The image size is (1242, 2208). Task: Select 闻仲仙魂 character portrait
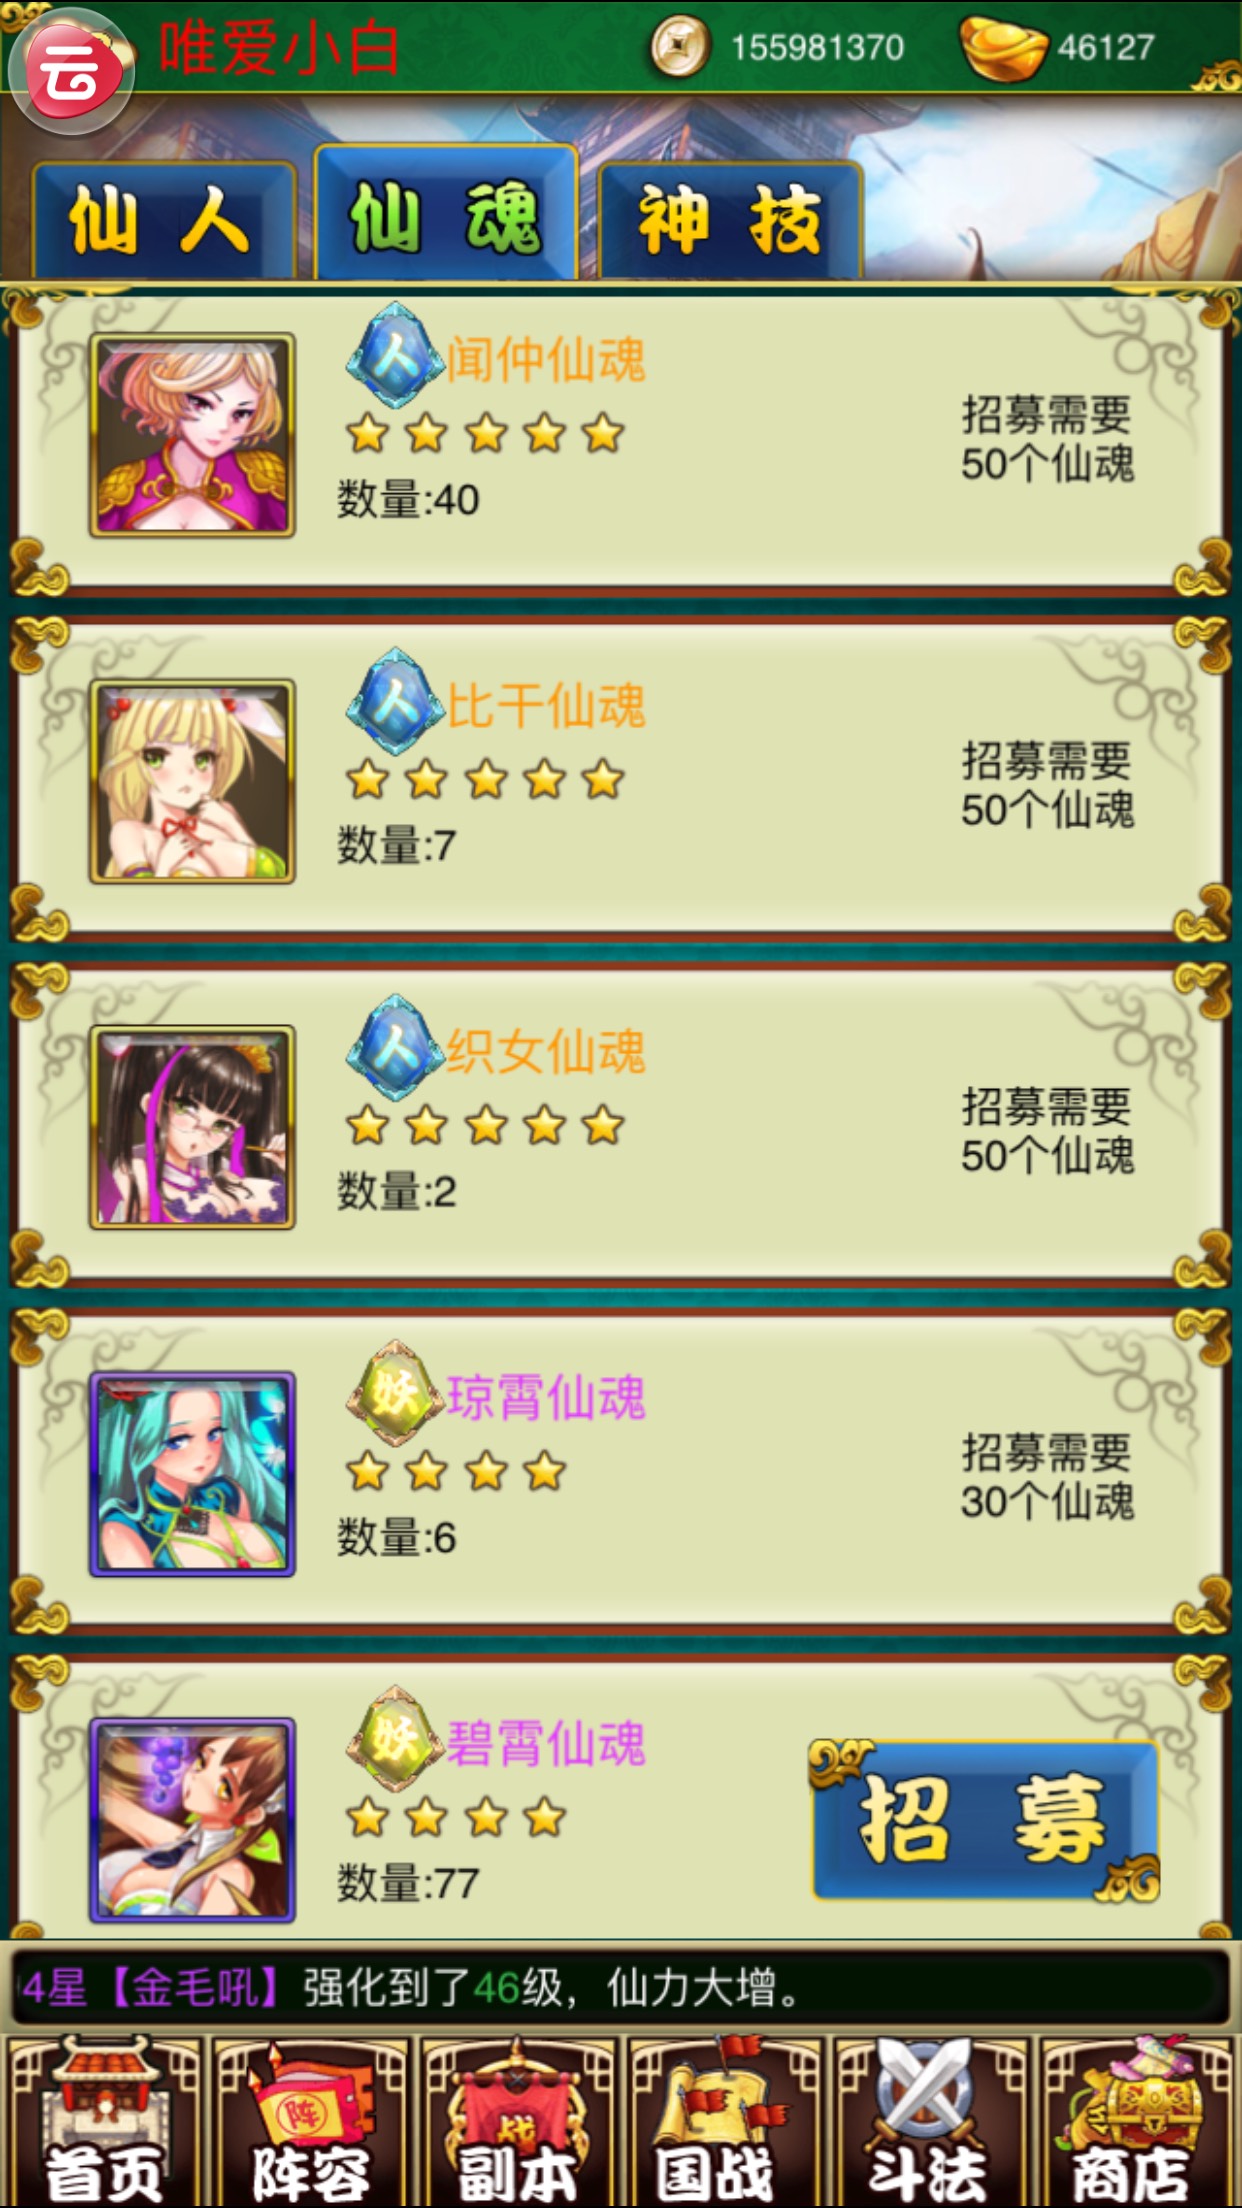coord(192,435)
